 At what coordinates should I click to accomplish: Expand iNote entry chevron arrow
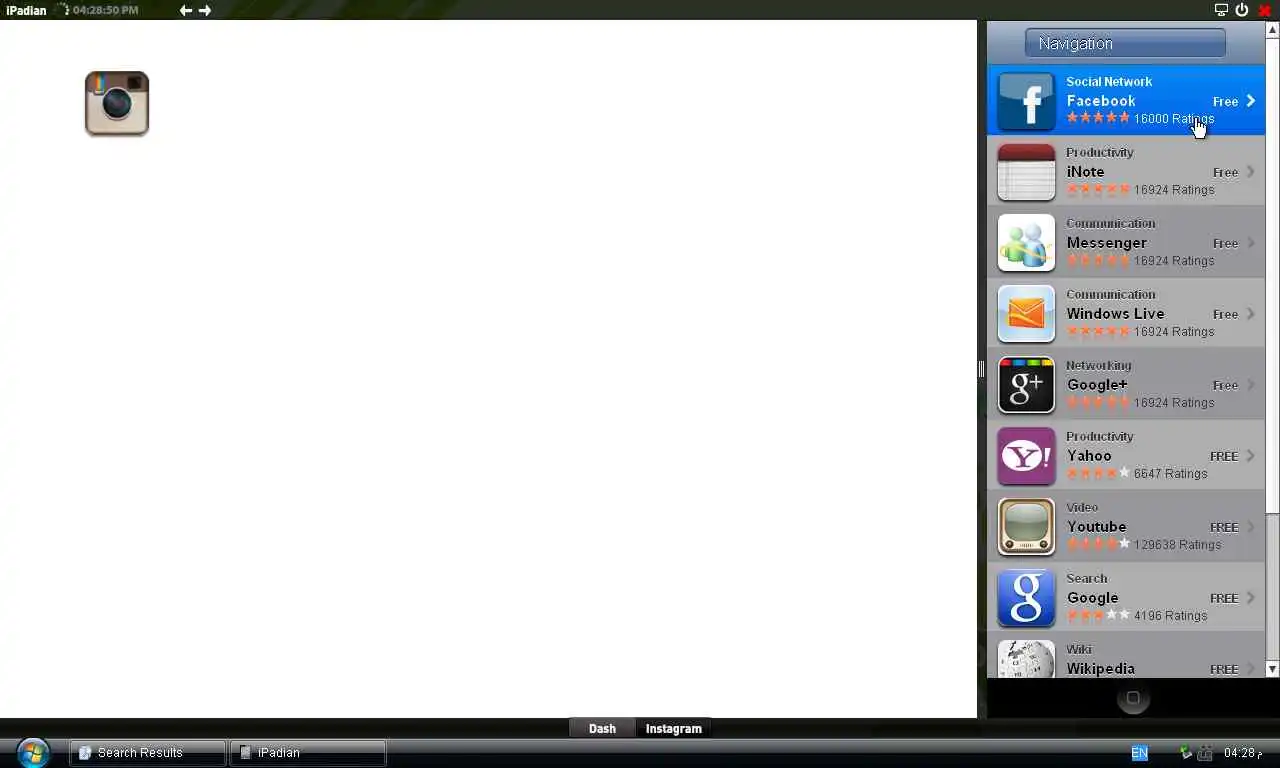click(1250, 172)
